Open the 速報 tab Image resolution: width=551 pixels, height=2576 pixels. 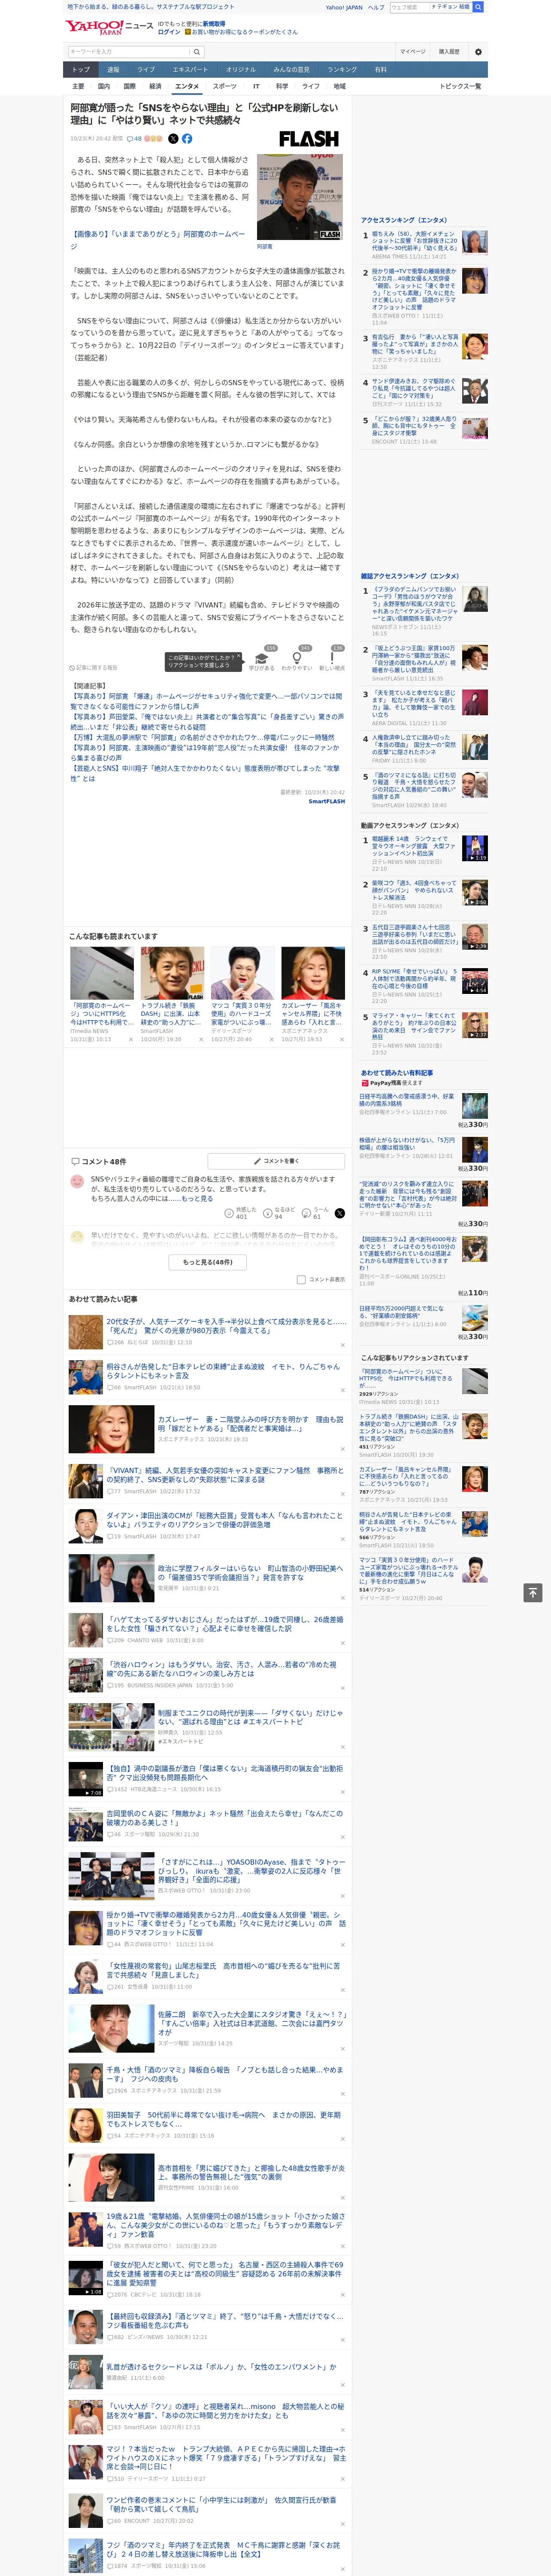coord(113,70)
